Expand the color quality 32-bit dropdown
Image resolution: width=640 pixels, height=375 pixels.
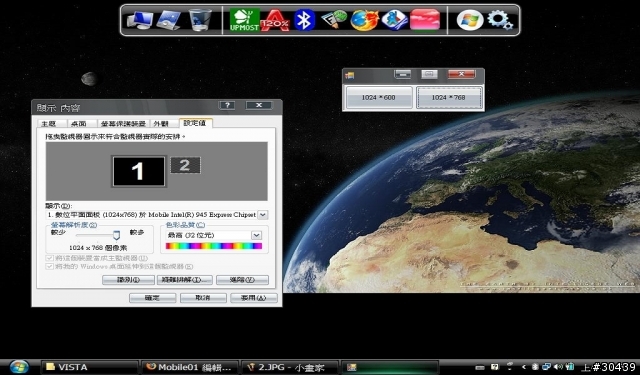tap(256, 235)
